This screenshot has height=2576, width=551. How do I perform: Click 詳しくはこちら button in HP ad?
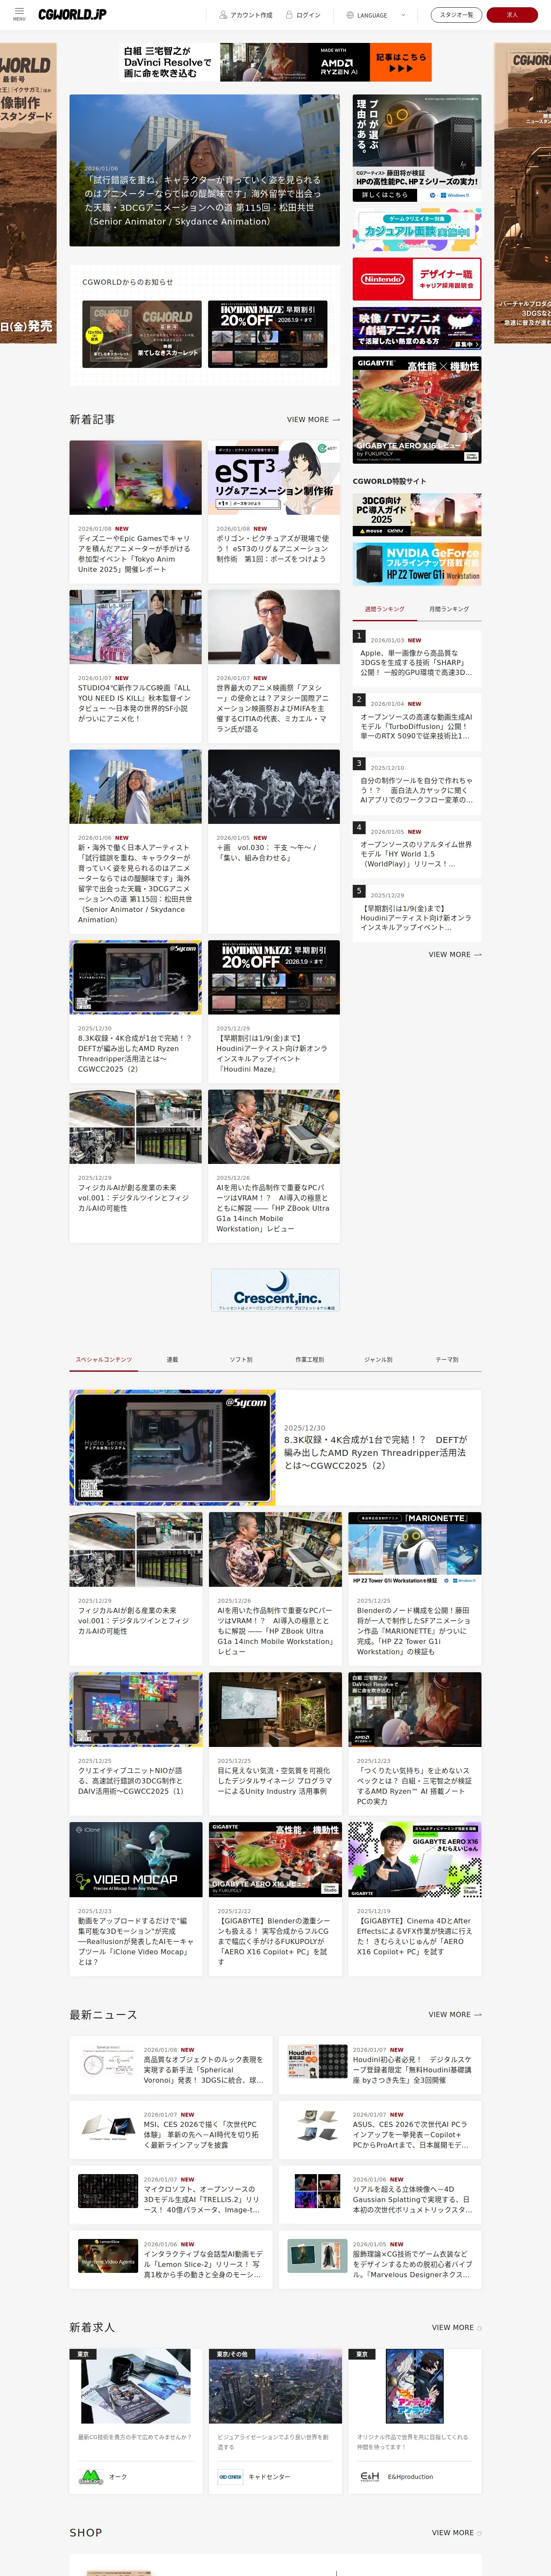[x=385, y=195]
